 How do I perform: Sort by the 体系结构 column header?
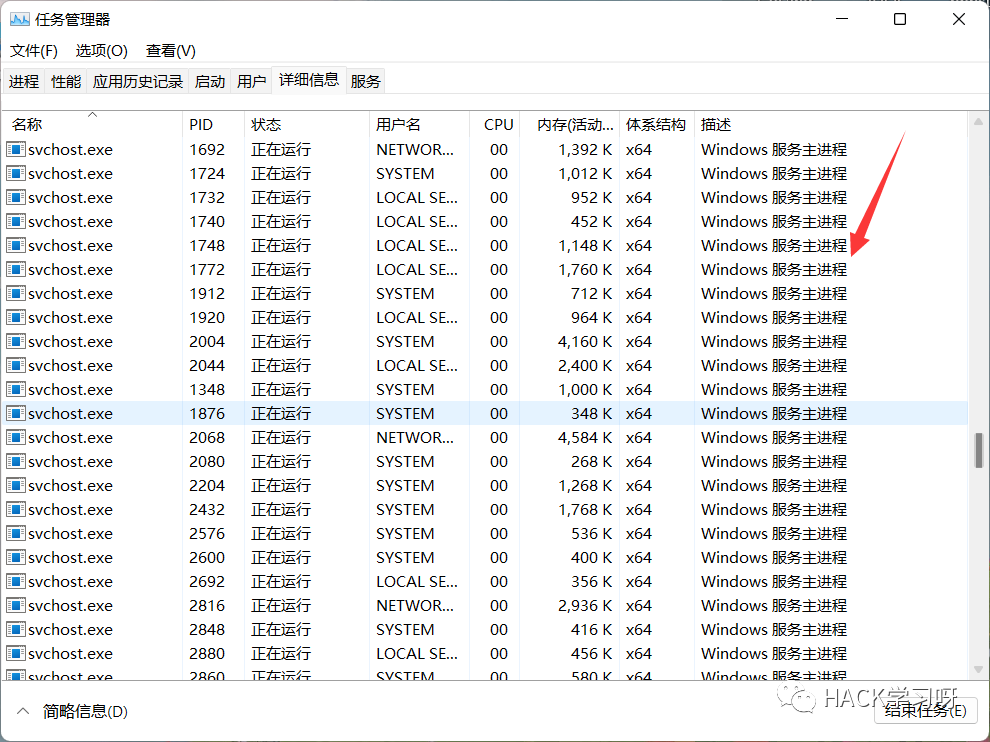click(657, 124)
